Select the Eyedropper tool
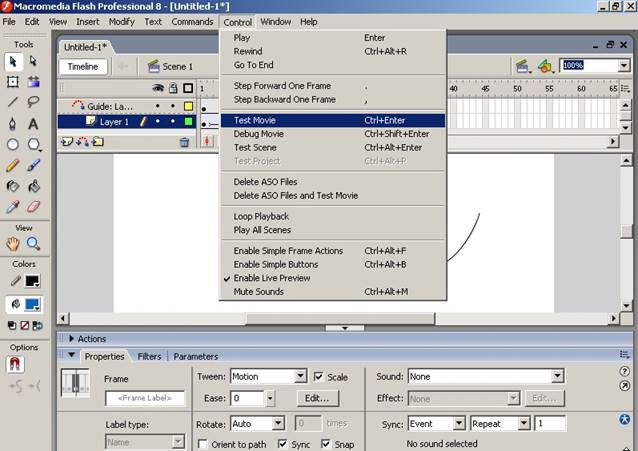This screenshot has width=638, height=451. point(13,207)
